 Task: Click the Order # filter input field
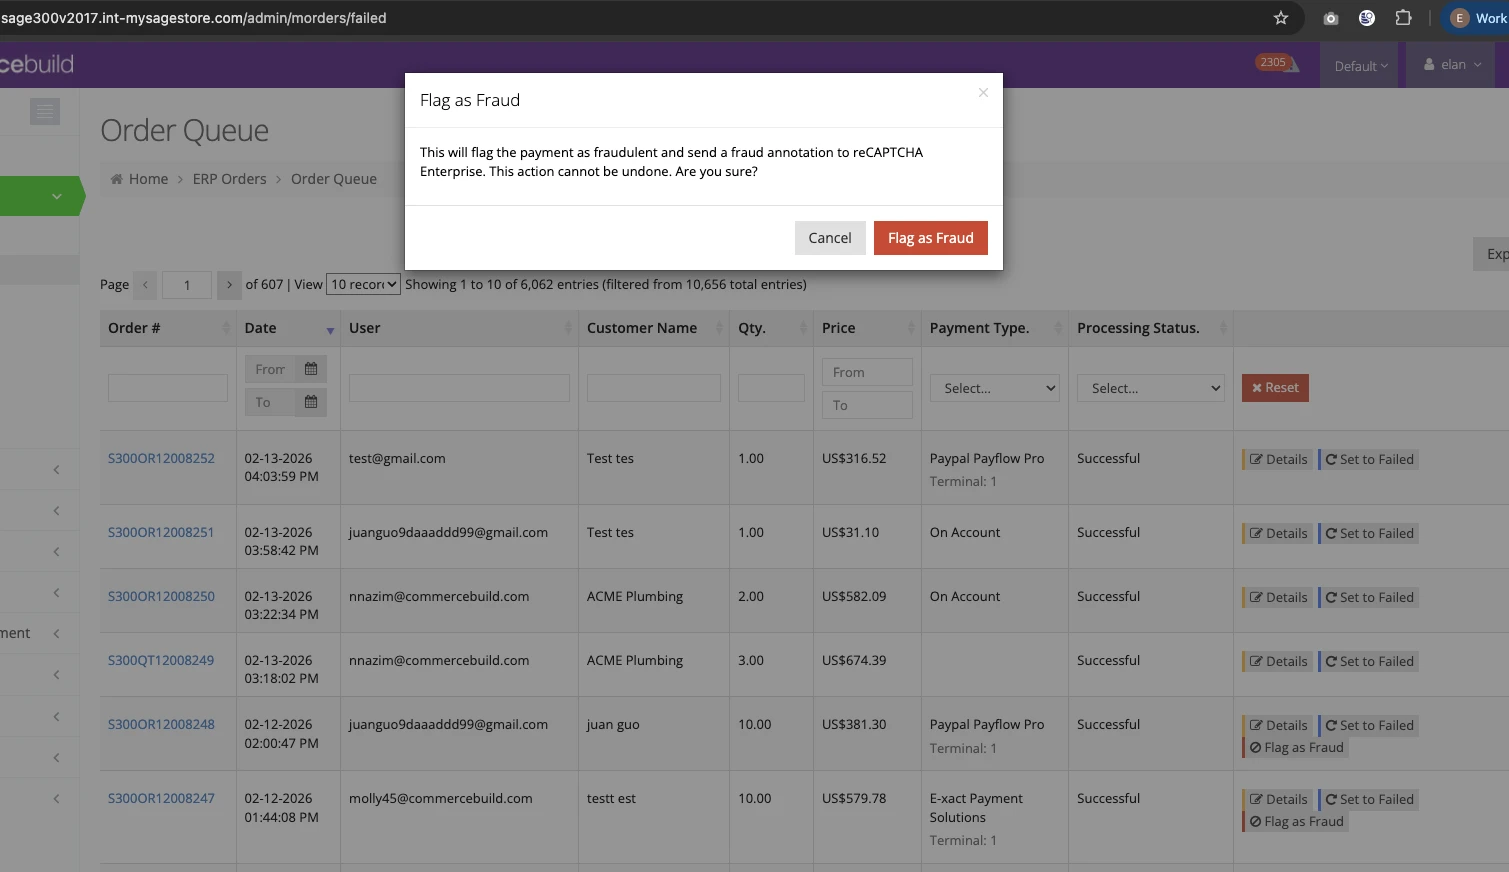click(168, 388)
